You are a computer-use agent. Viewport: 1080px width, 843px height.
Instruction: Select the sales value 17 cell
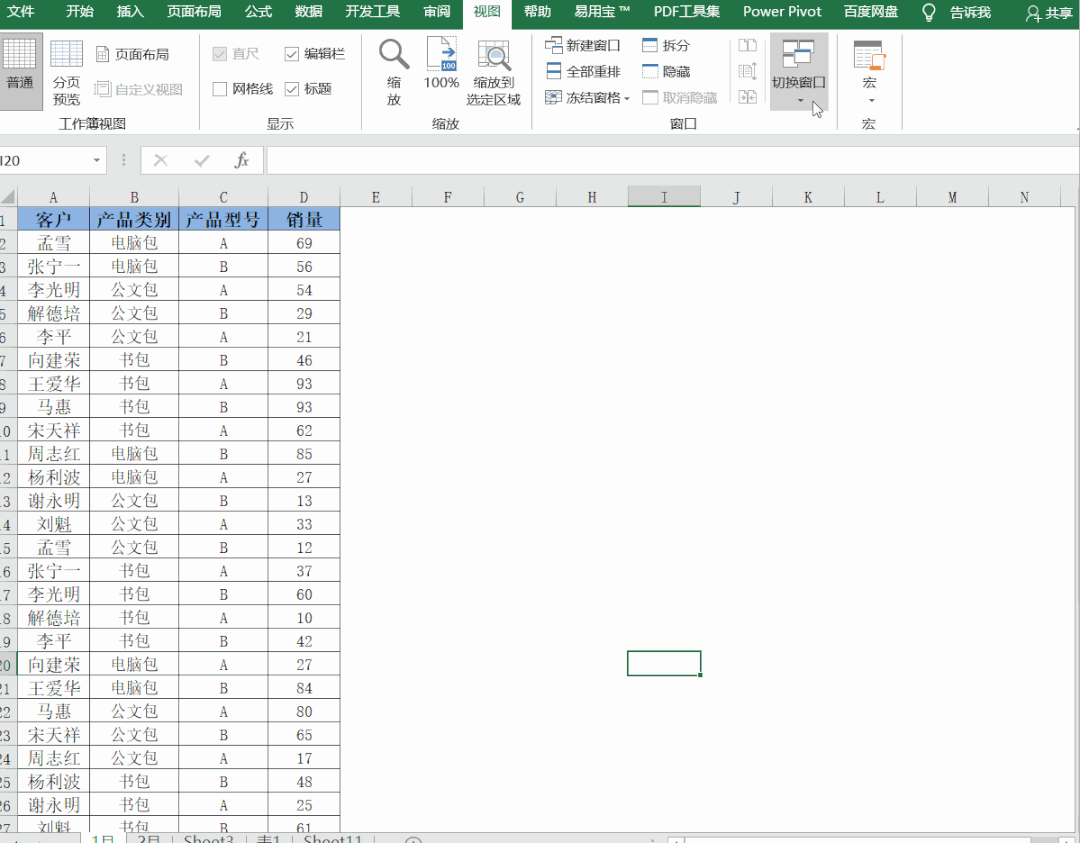(304, 758)
